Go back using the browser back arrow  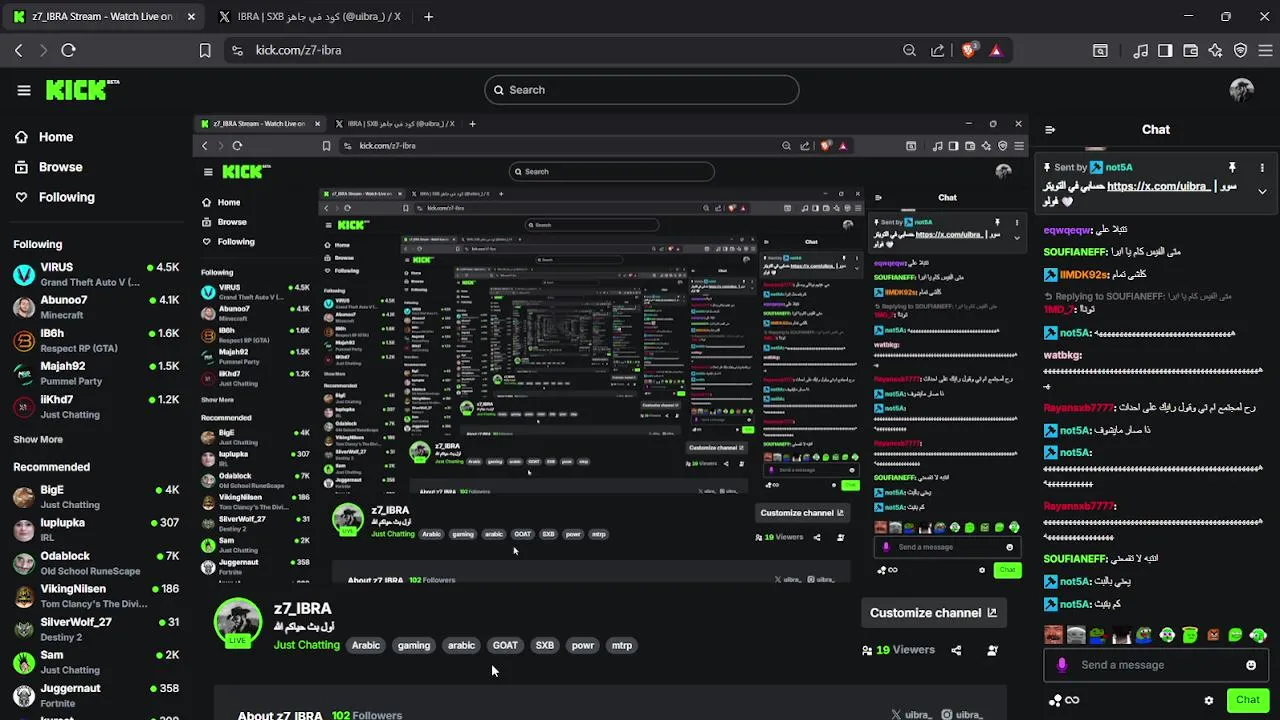(18, 50)
